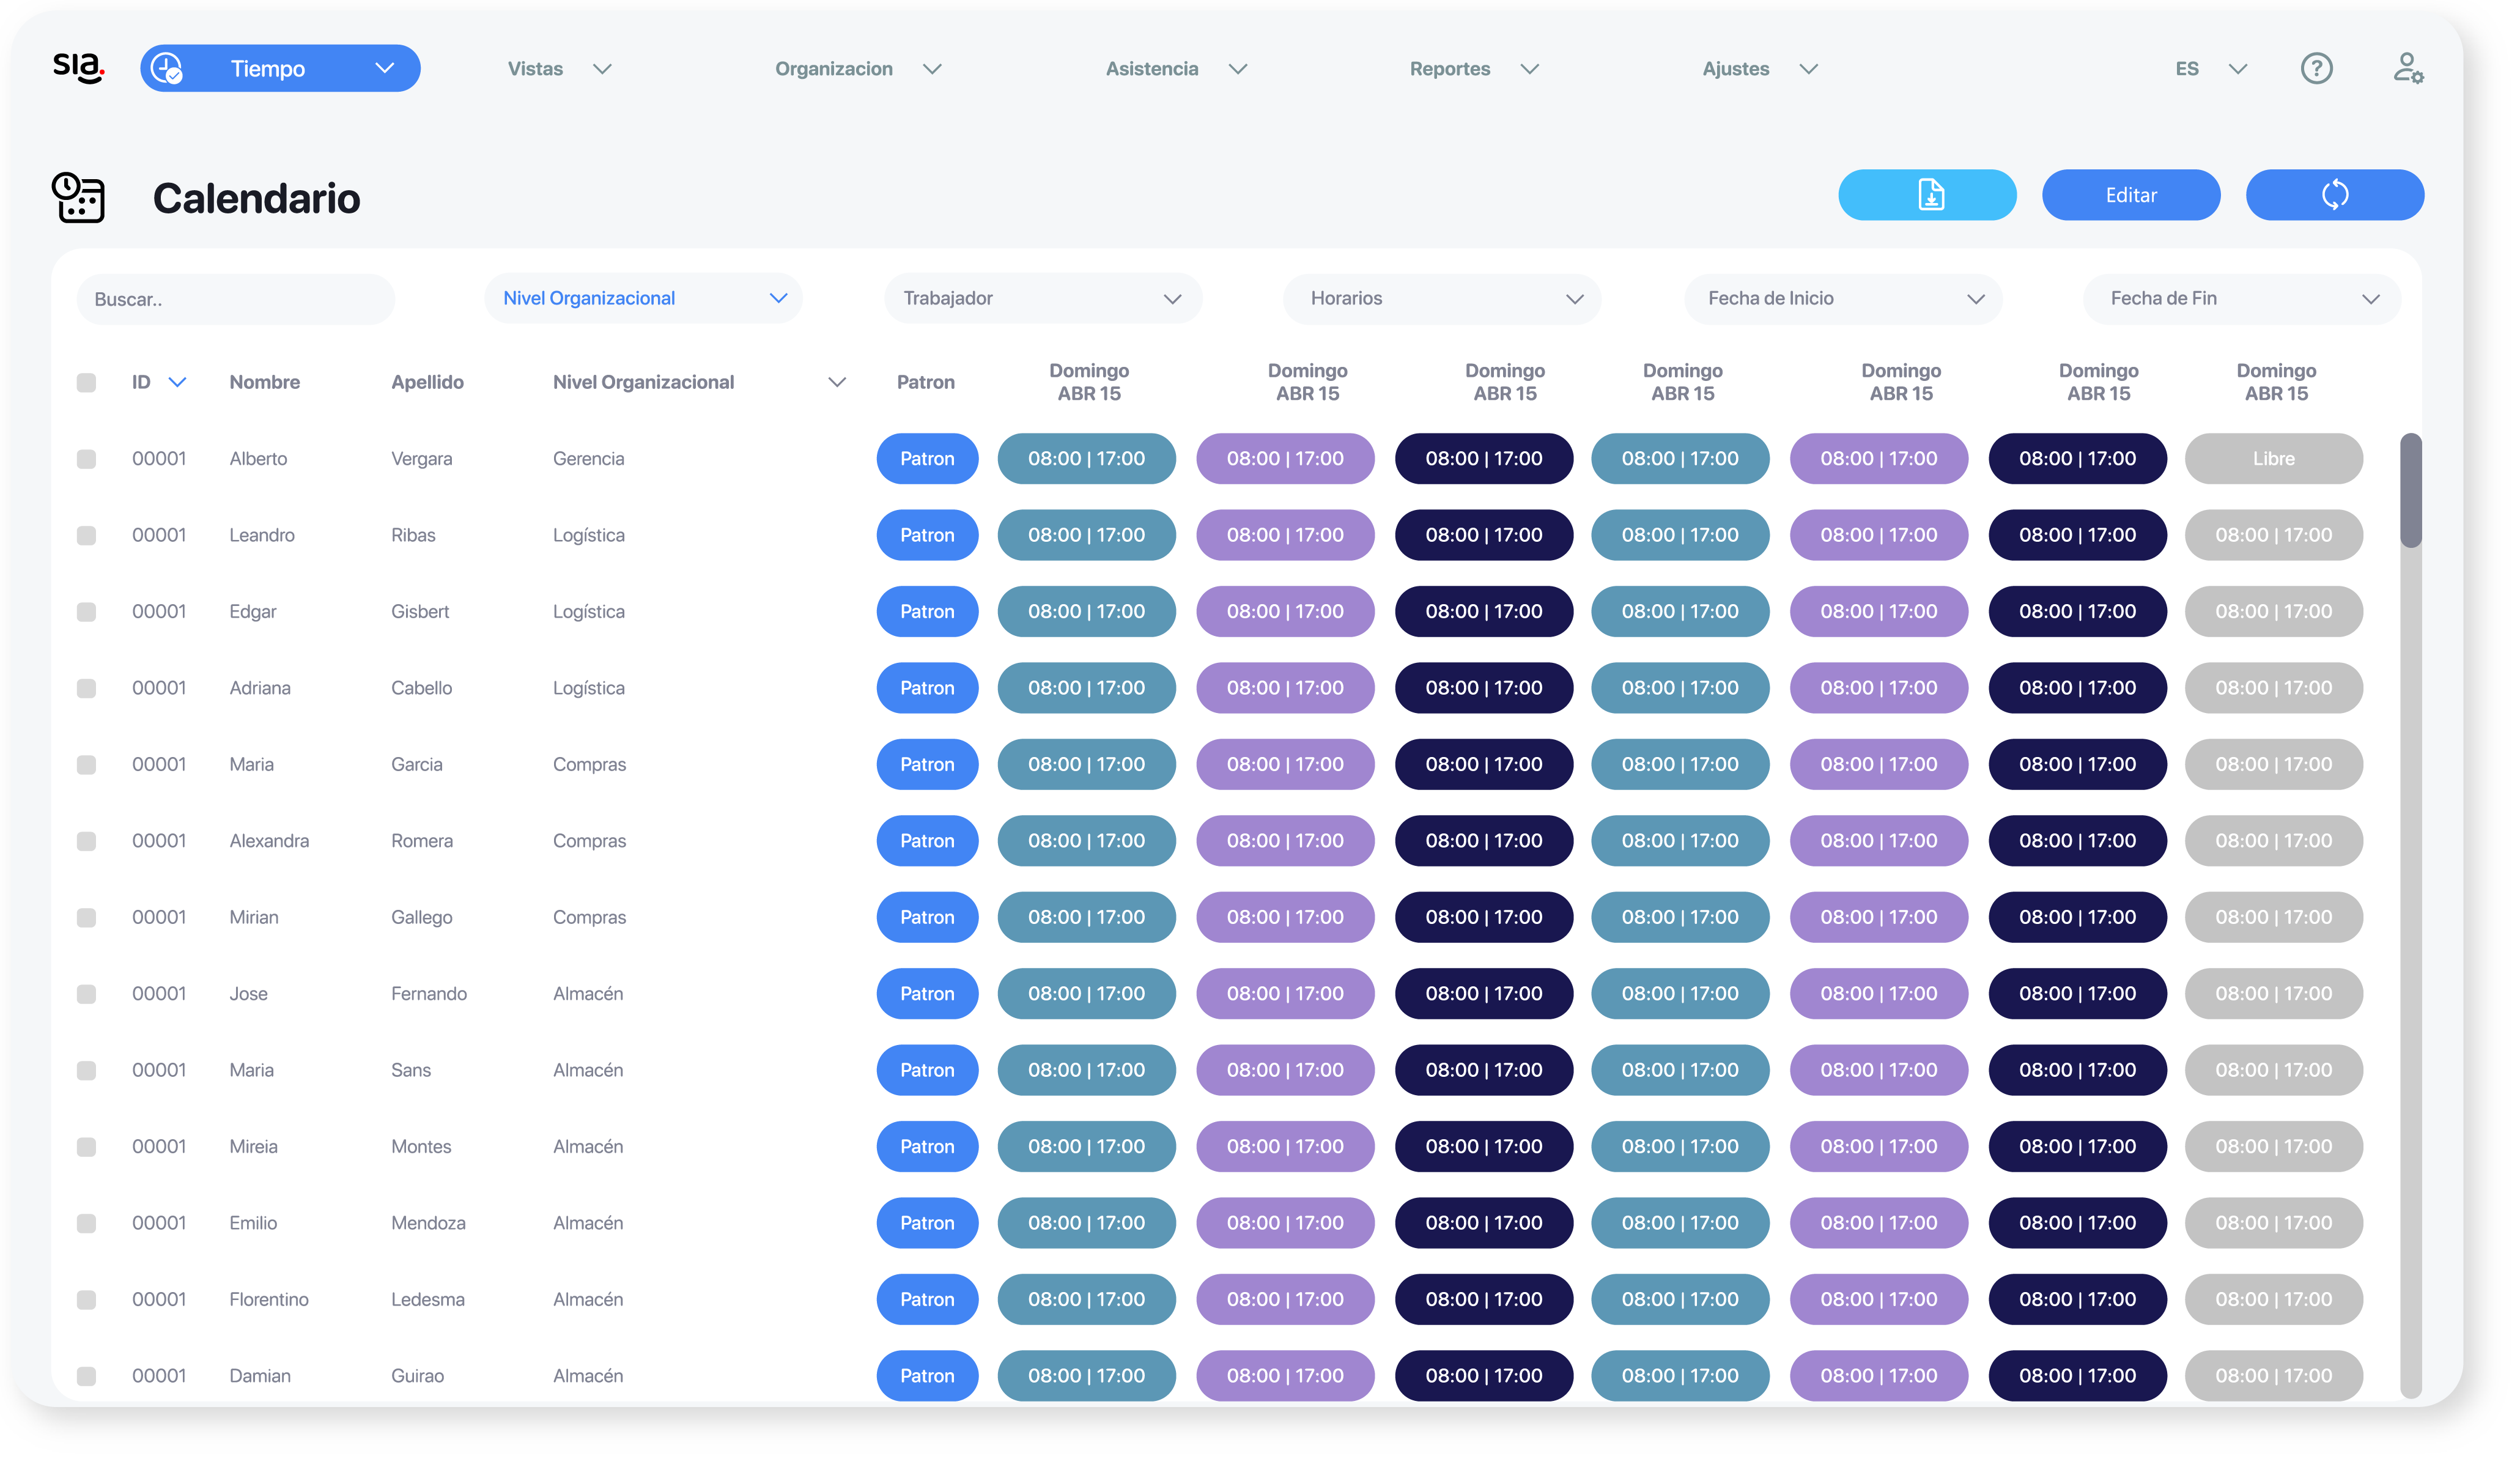Click the Calendario clock calendar icon

click(x=78, y=197)
